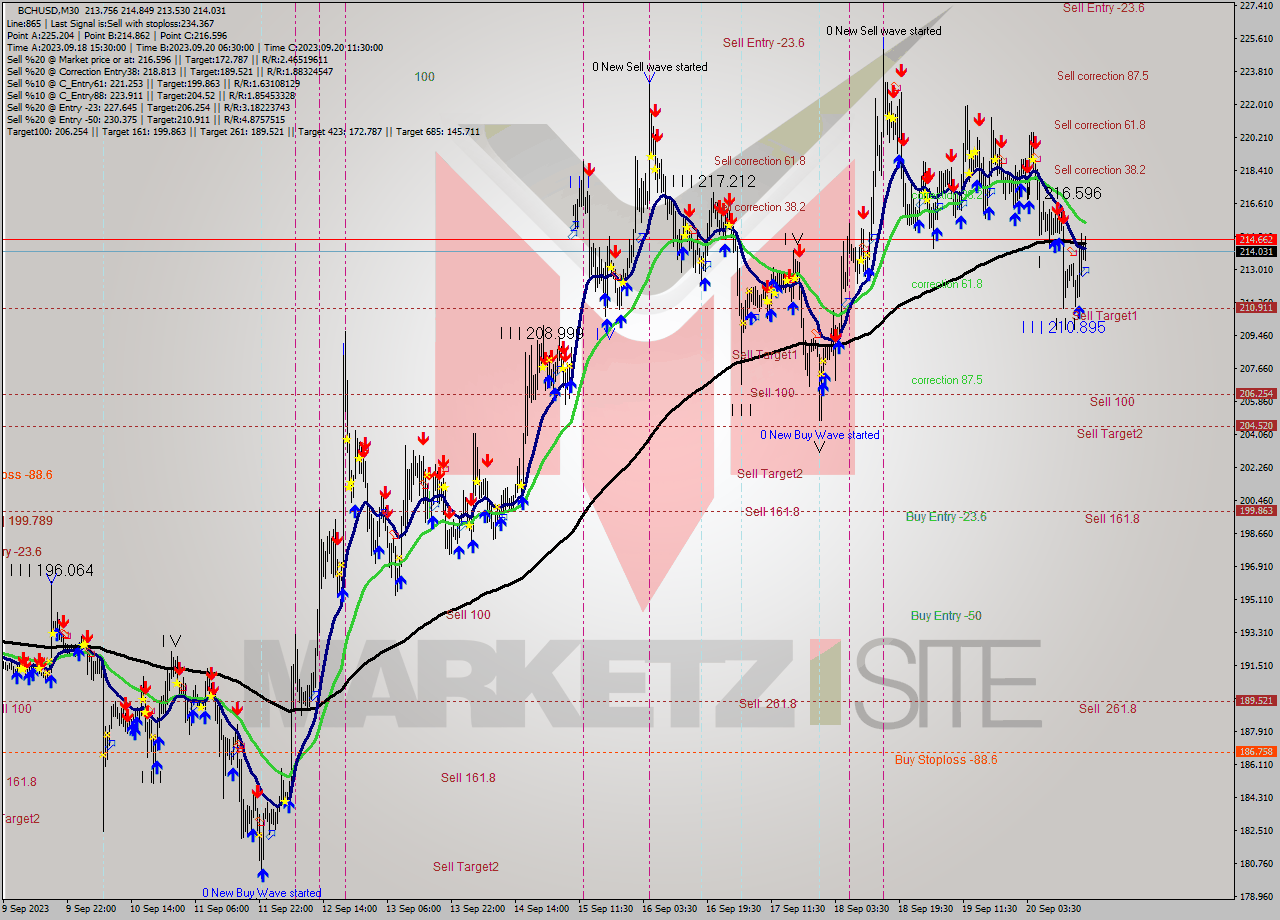This screenshot has height=920, width=1280.
Task: Click the 198.660 price axis value
Action: (x=1256, y=534)
